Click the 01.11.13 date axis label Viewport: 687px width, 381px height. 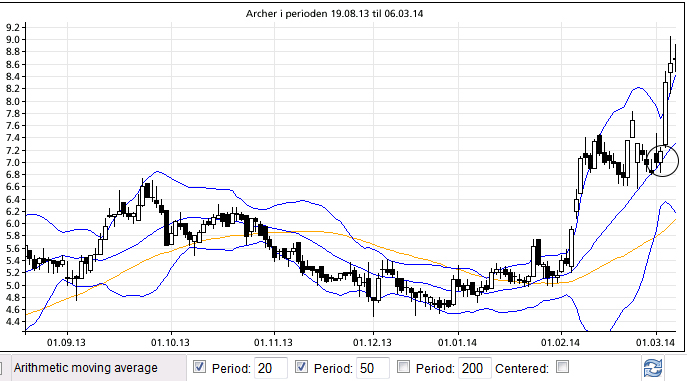point(273,342)
